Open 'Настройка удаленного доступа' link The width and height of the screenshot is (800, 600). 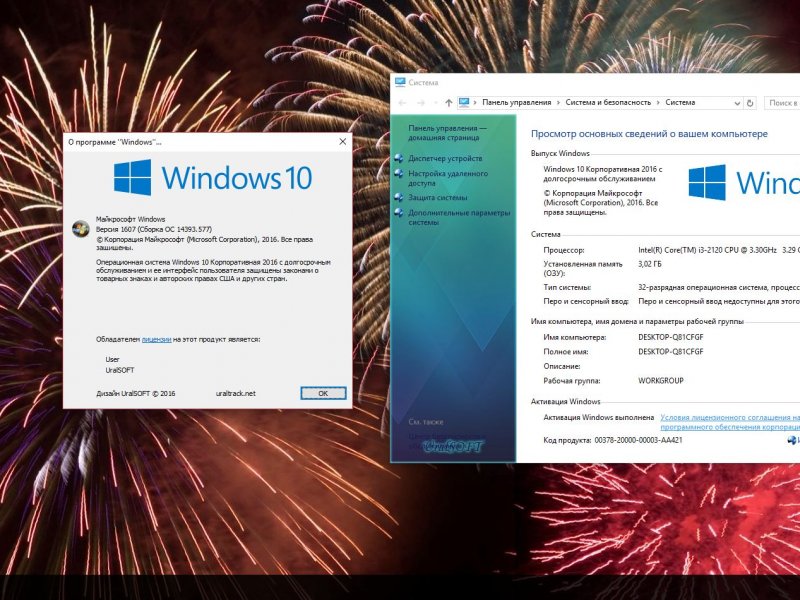448,178
